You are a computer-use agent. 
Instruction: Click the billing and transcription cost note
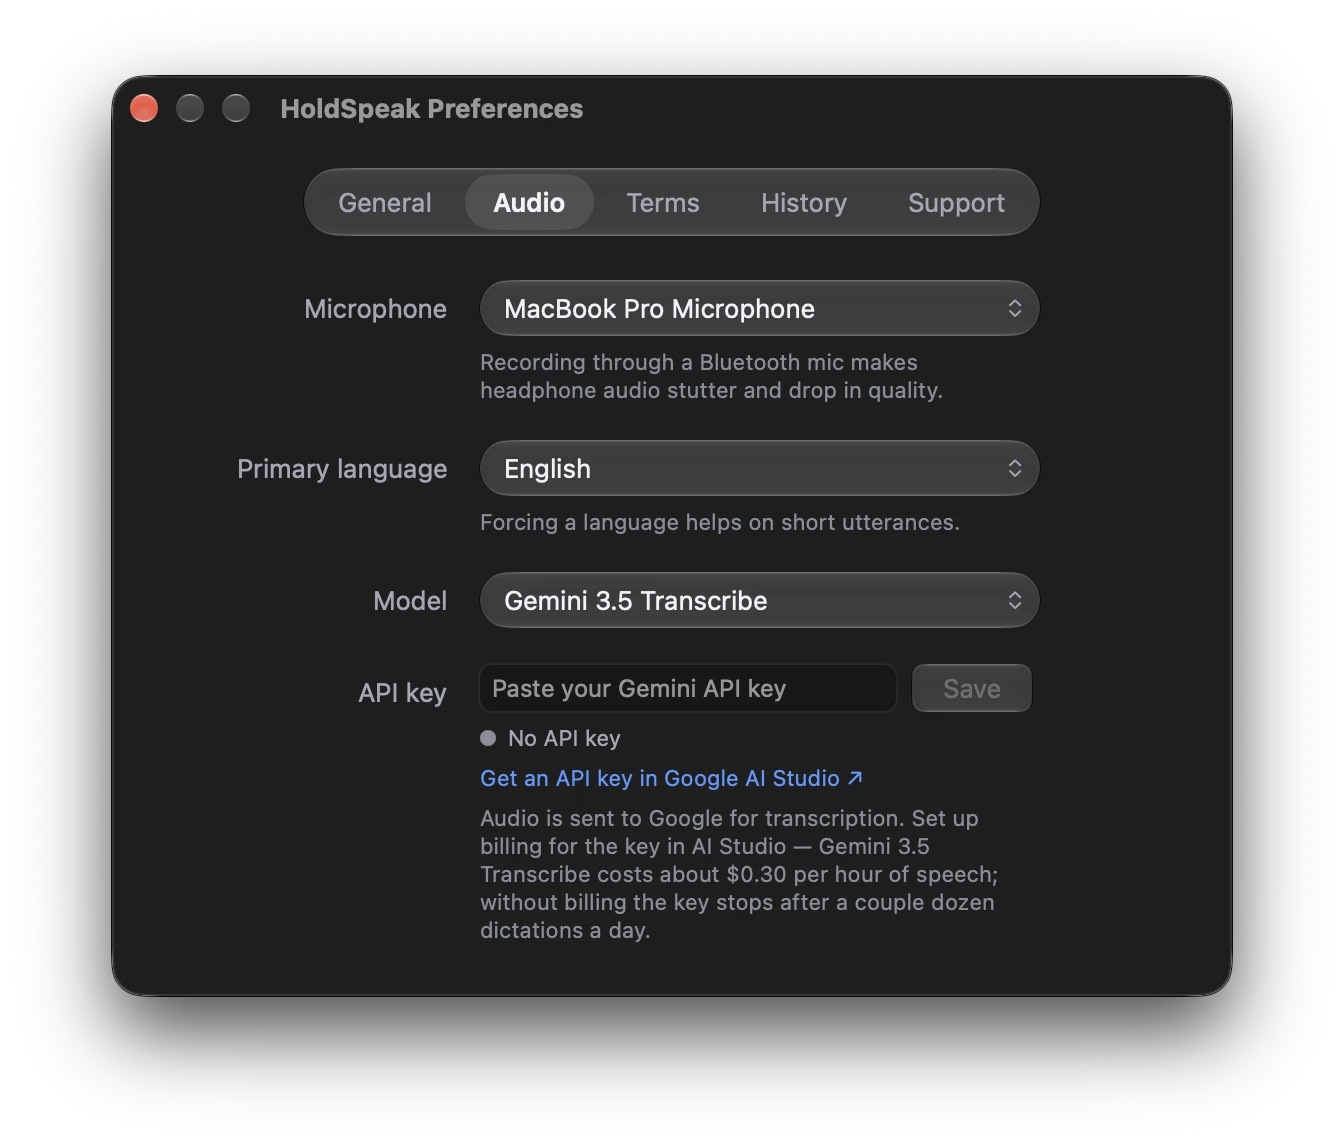coord(739,874)
